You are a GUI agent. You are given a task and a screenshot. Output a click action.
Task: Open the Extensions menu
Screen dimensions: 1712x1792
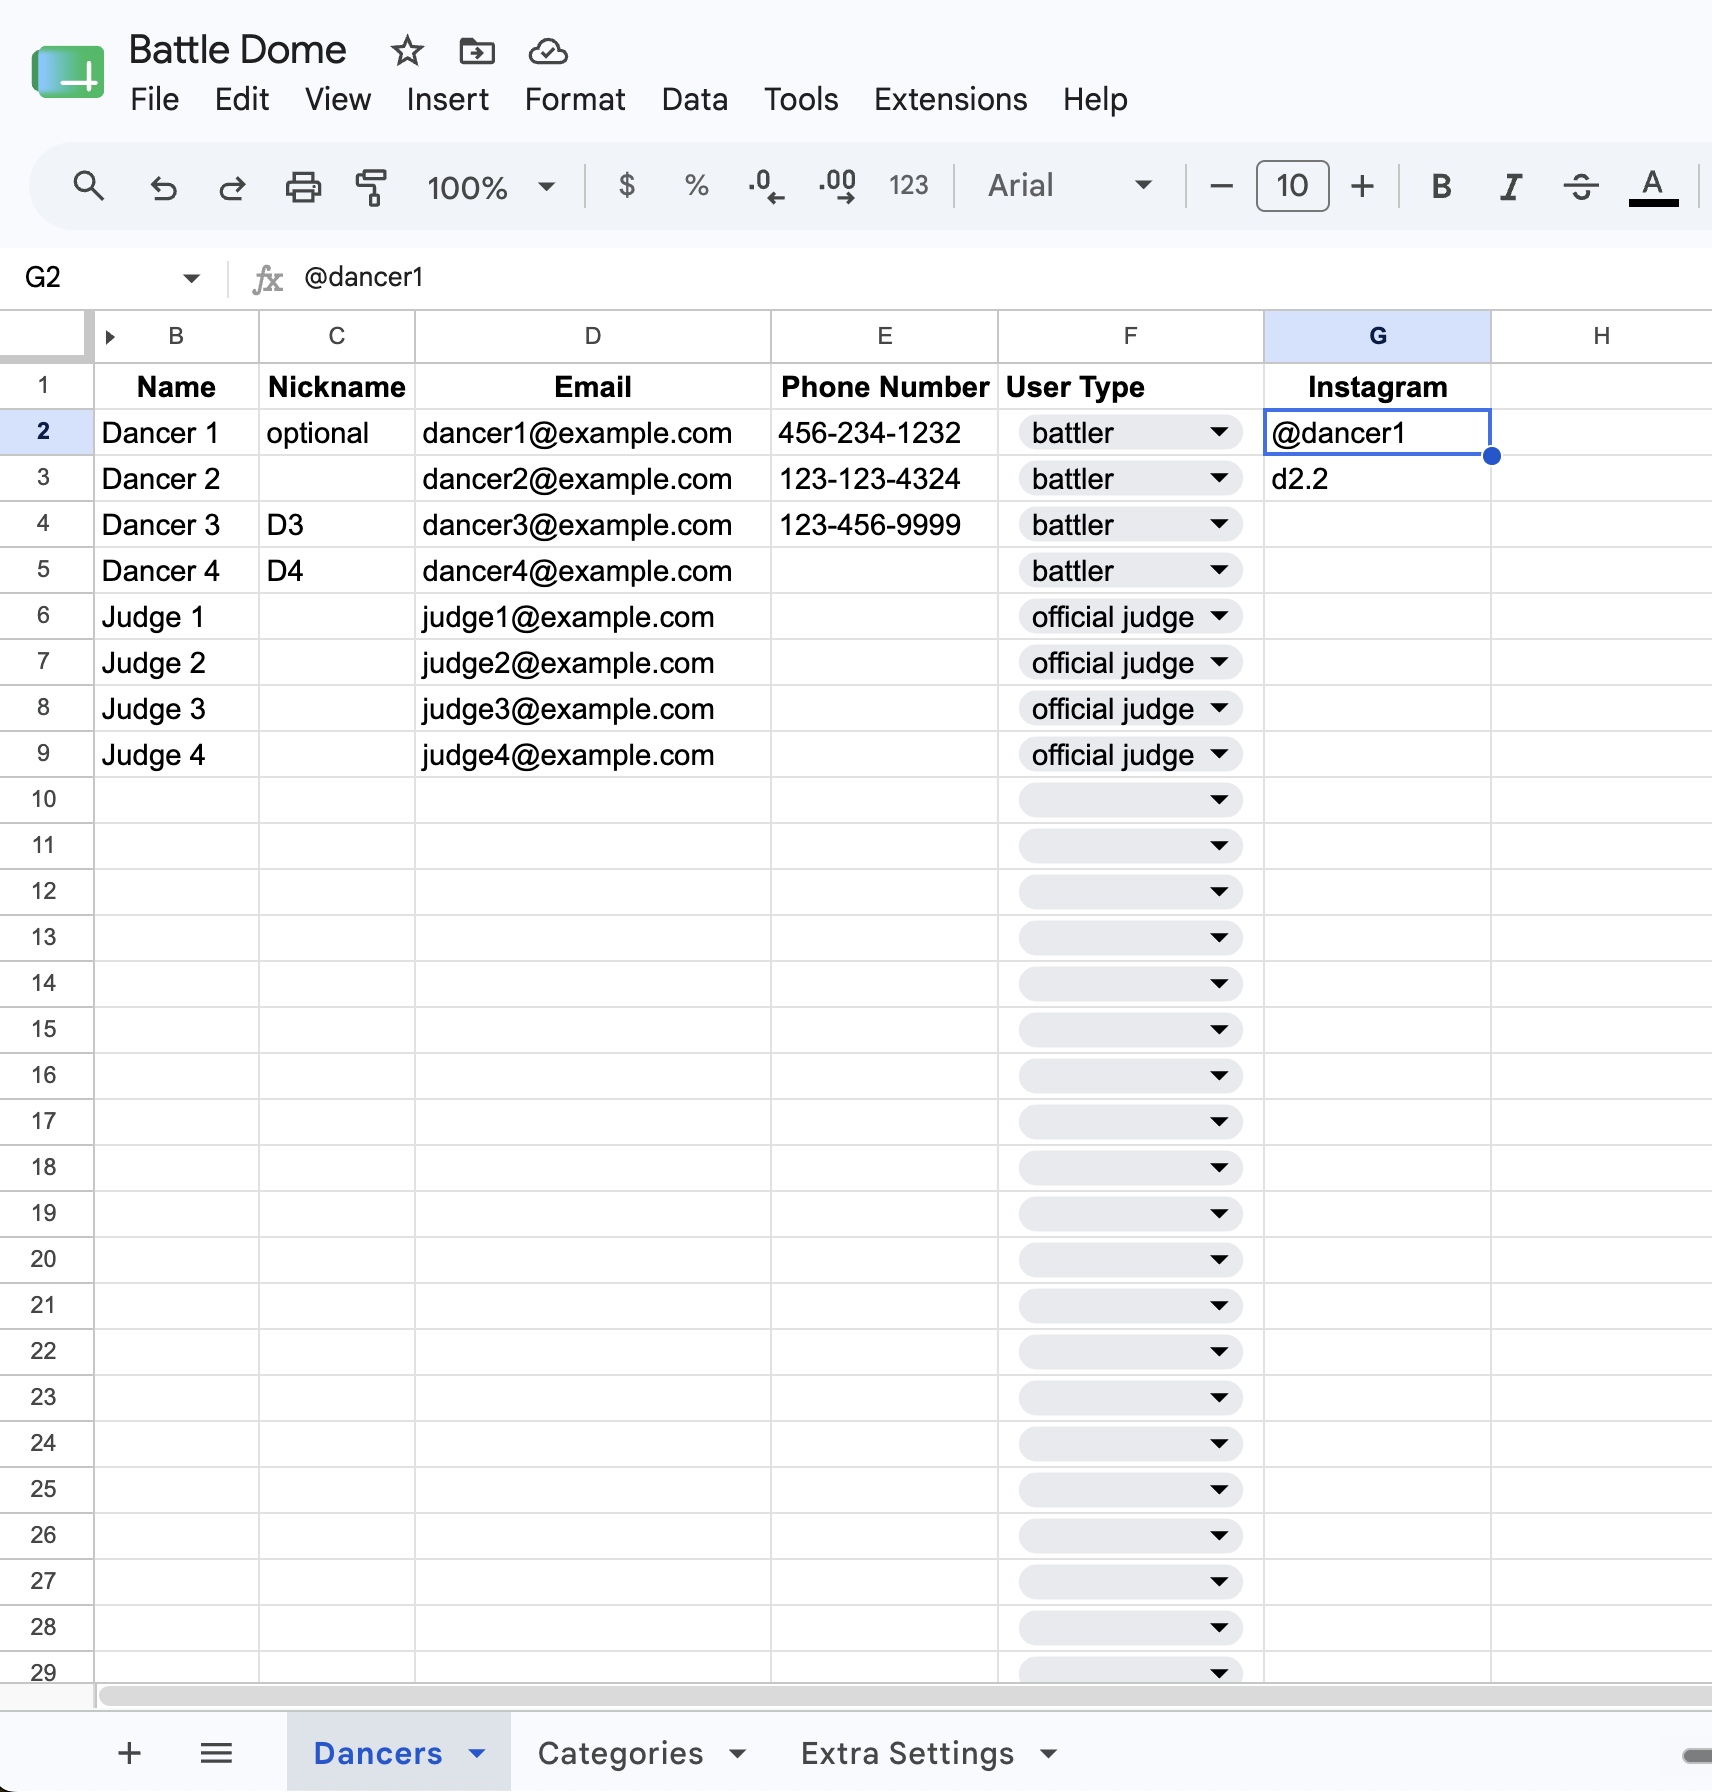951,100
